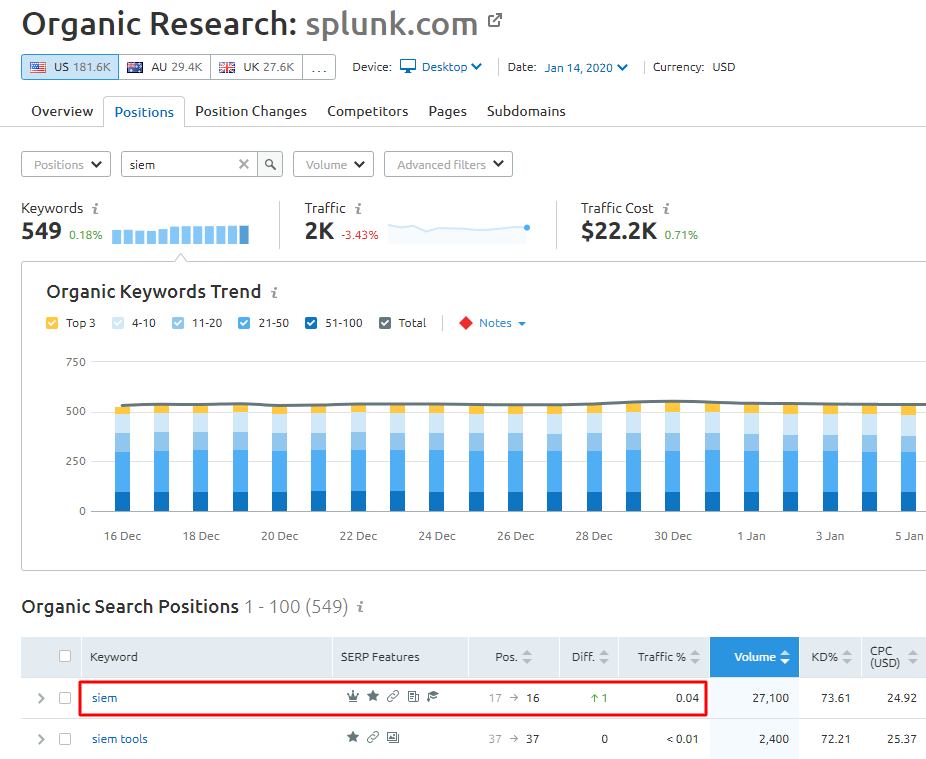Switch to the Pages tab

click(x=447, y=111)
